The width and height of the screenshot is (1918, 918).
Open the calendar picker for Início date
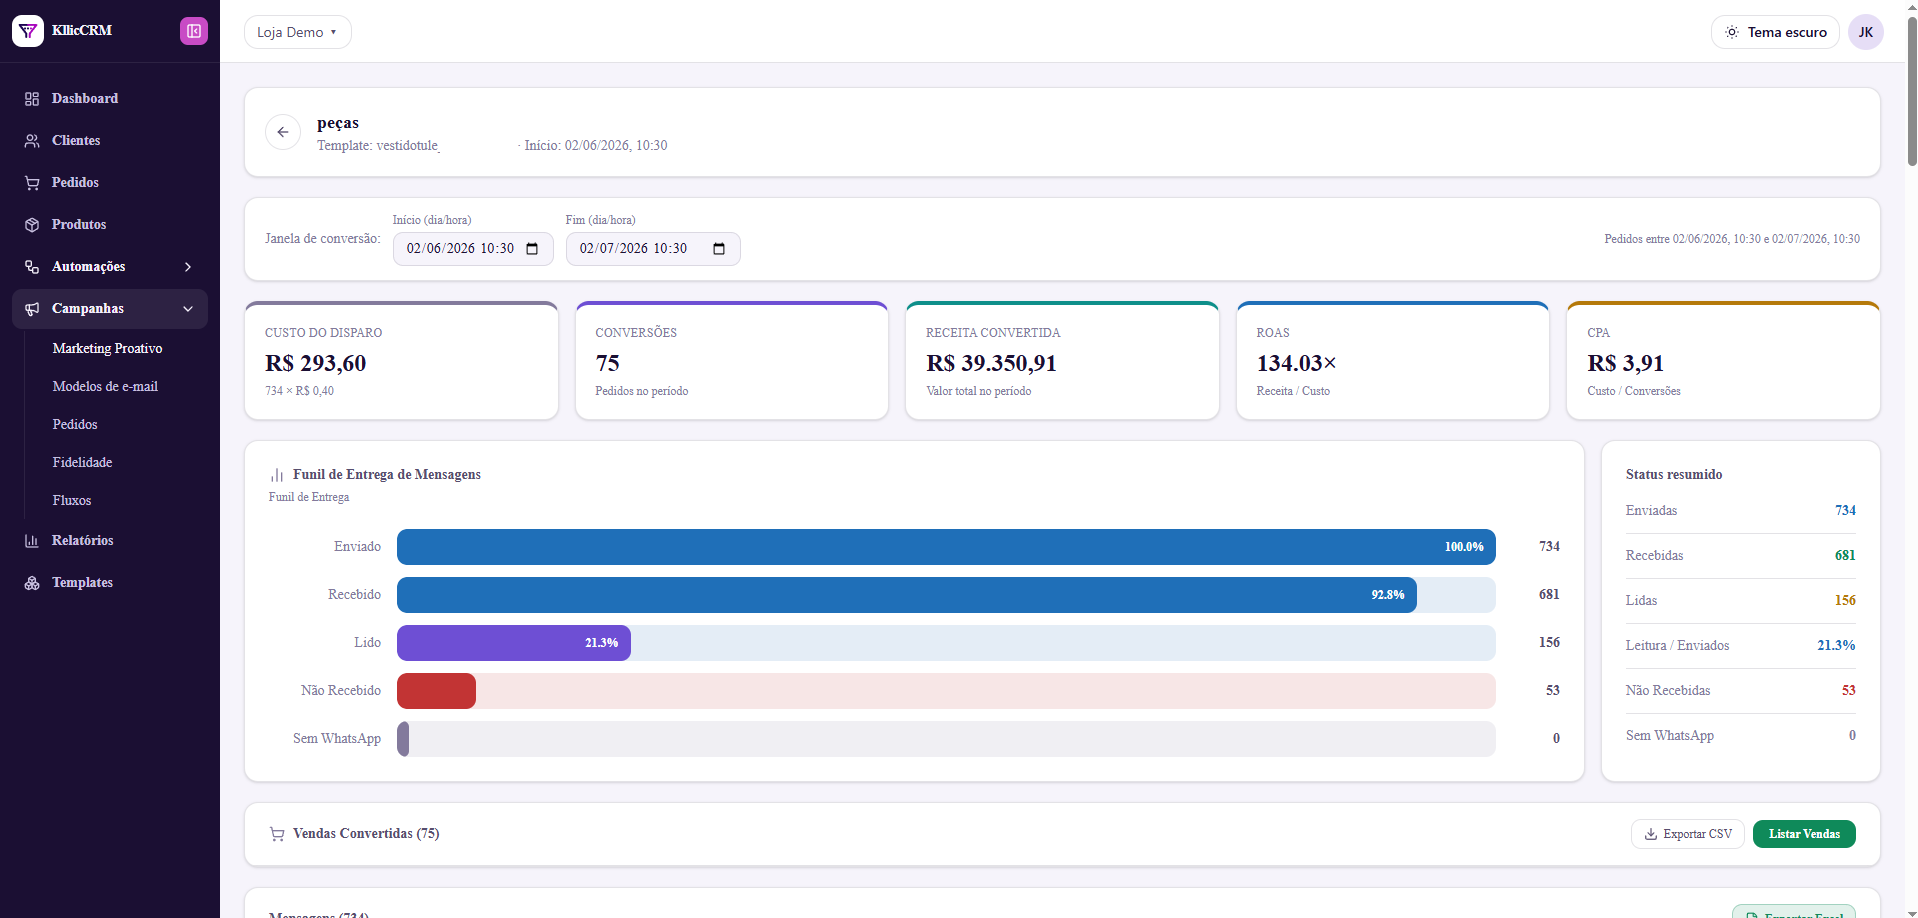tap(532, 249)
